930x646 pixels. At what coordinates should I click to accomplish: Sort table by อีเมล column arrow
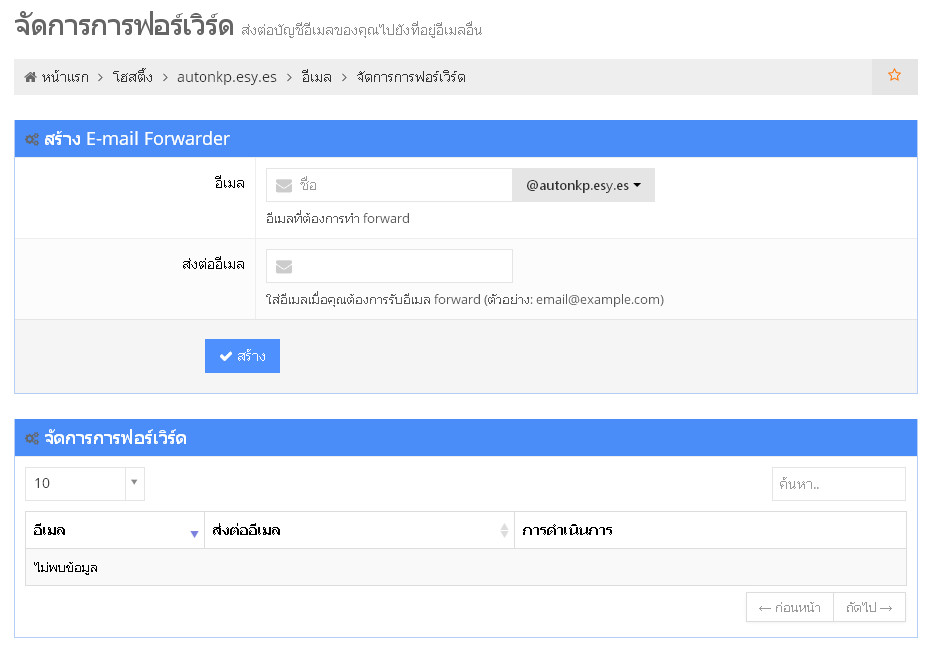click(194, 532)
